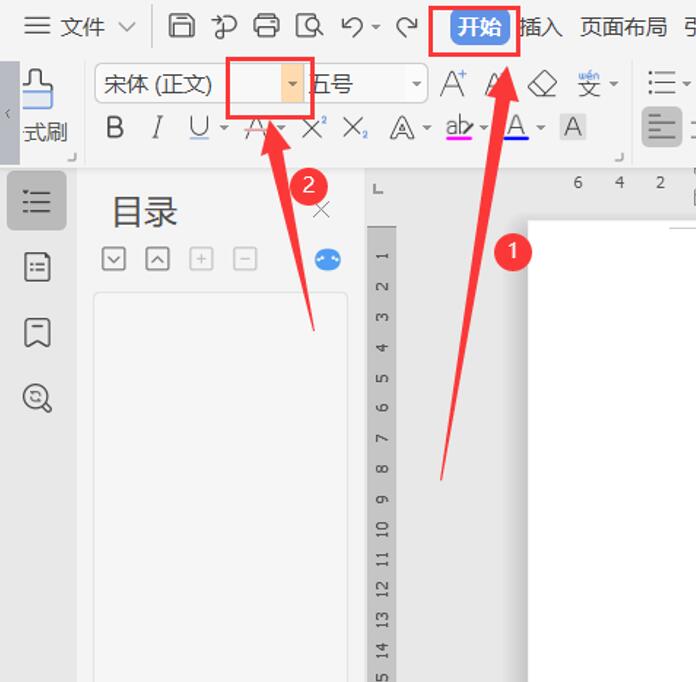This screenshot has height=682, width=696.
Task: Toggle Underline formatting
Action: [199, 127]
